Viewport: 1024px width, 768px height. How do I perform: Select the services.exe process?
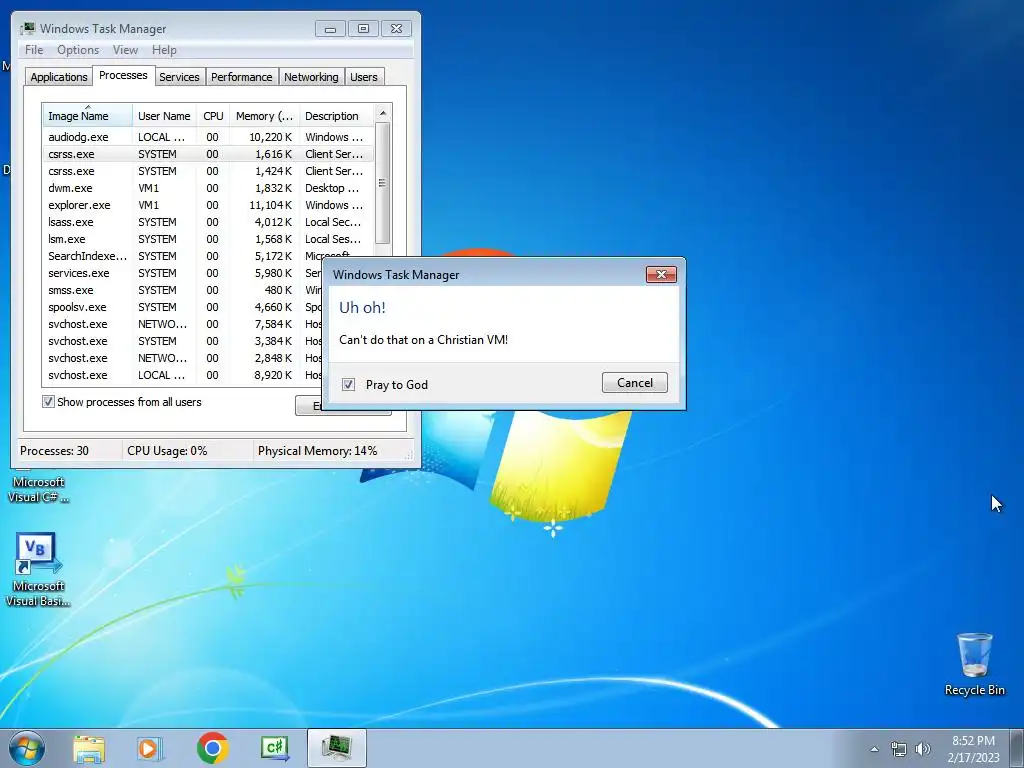[183, 273]
